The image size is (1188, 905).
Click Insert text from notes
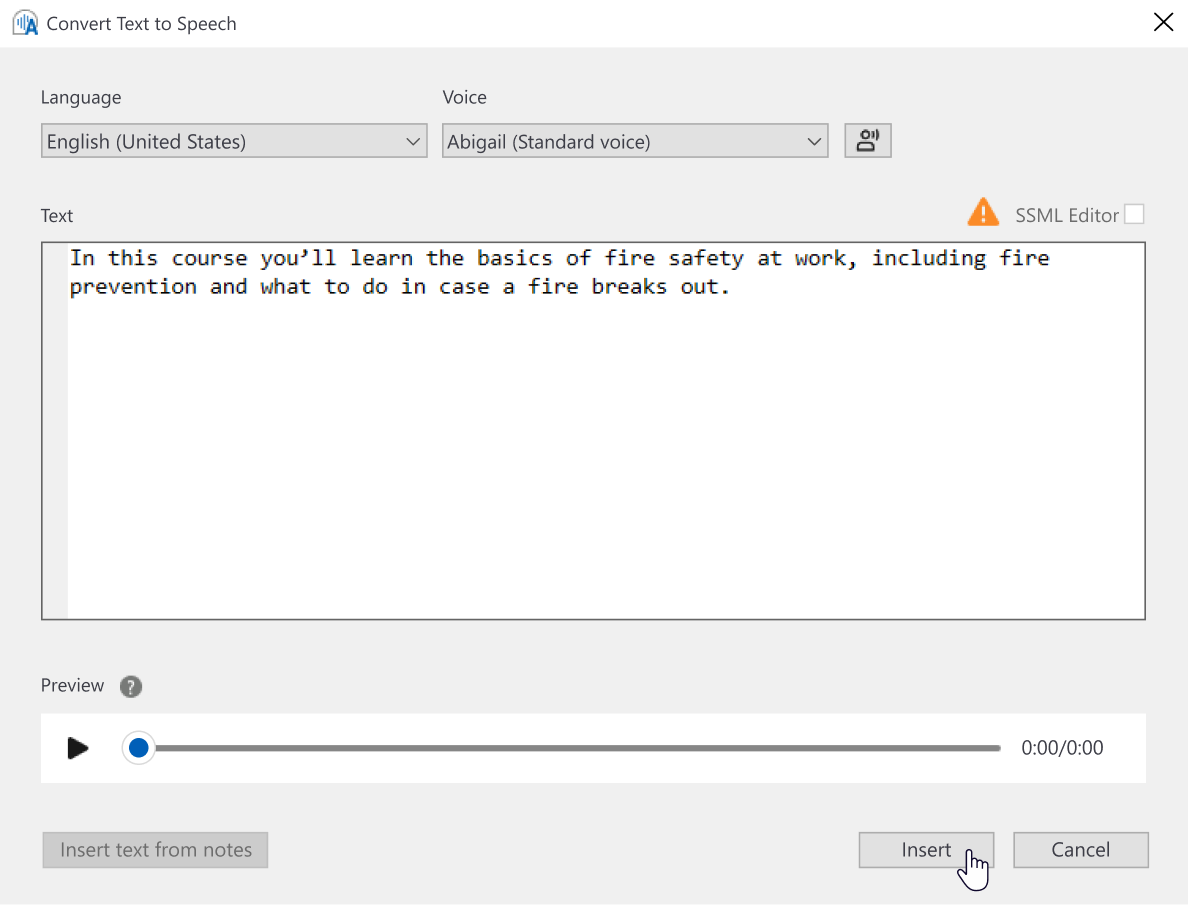(155, 849)
